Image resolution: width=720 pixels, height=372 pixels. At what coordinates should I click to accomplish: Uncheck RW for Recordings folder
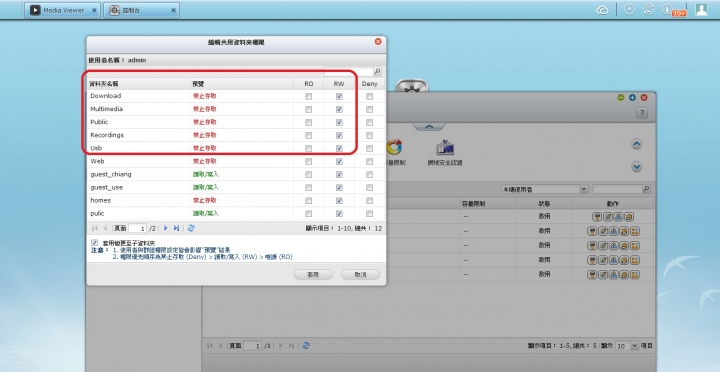click(x=339, y=135)
